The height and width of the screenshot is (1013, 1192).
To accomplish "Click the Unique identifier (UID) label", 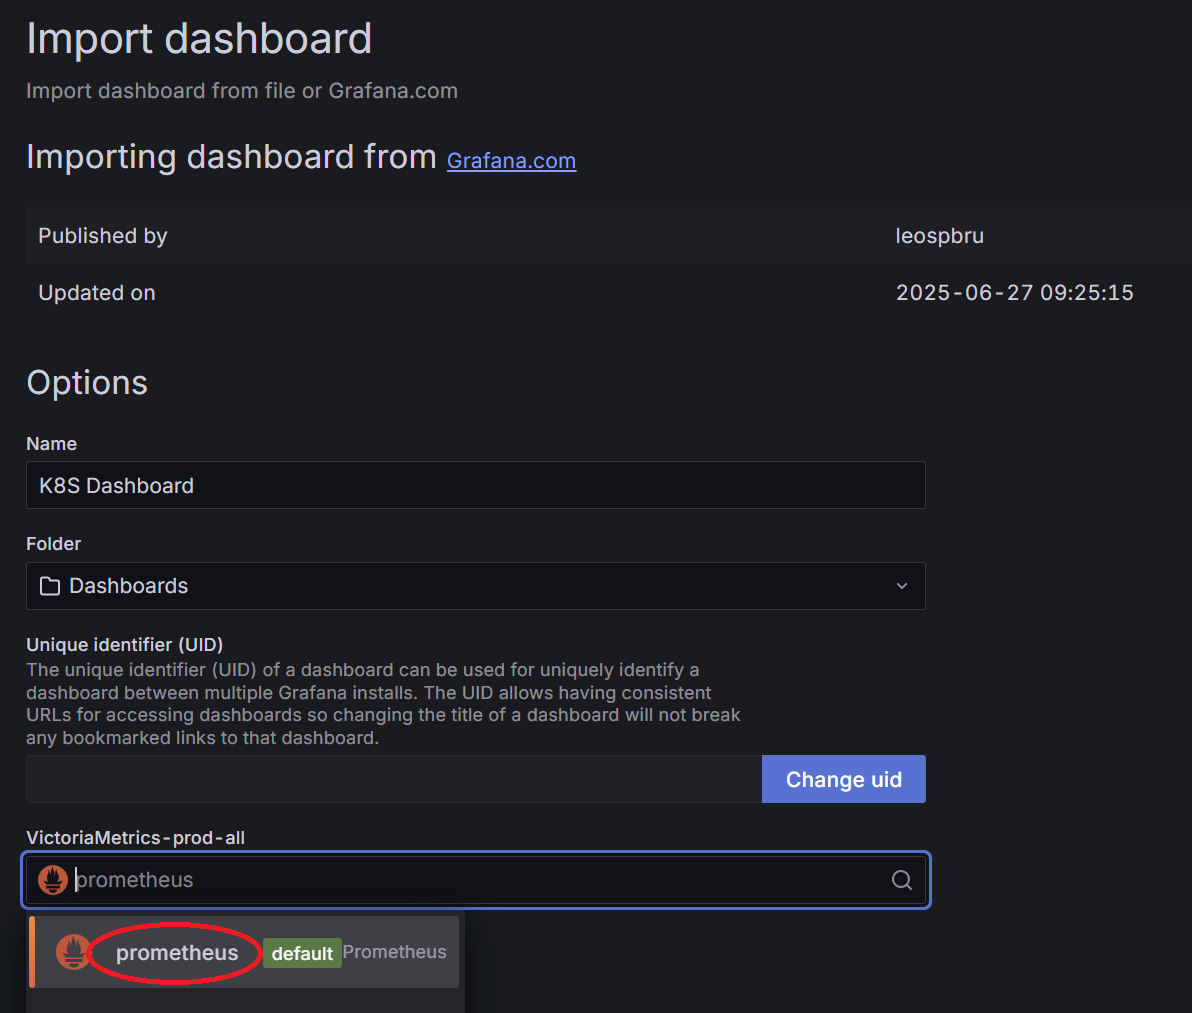I will 124,645.
